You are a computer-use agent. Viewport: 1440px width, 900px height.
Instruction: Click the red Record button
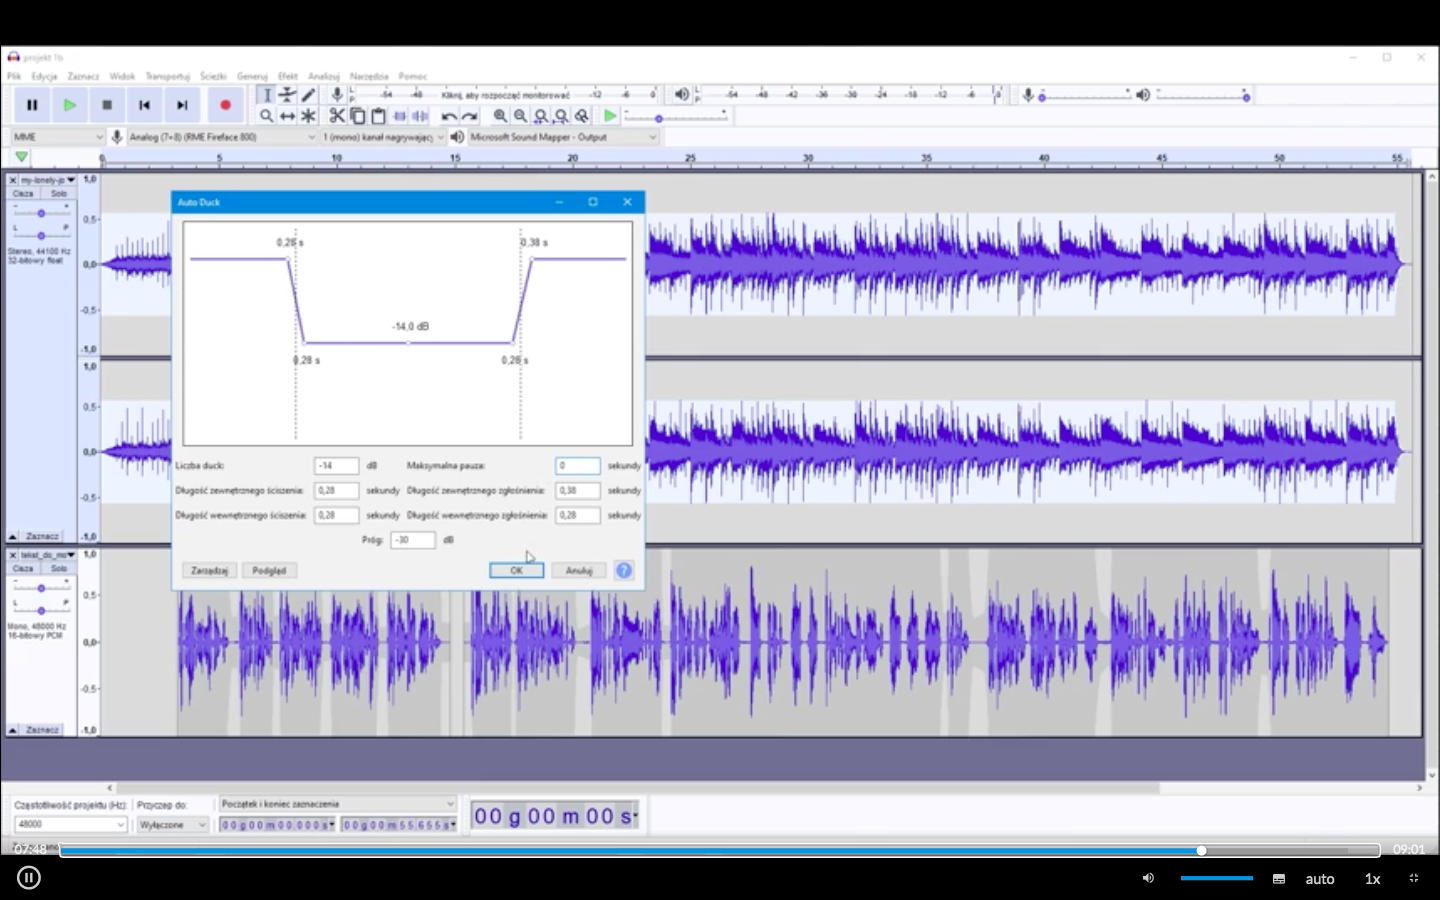pos(225,105)
